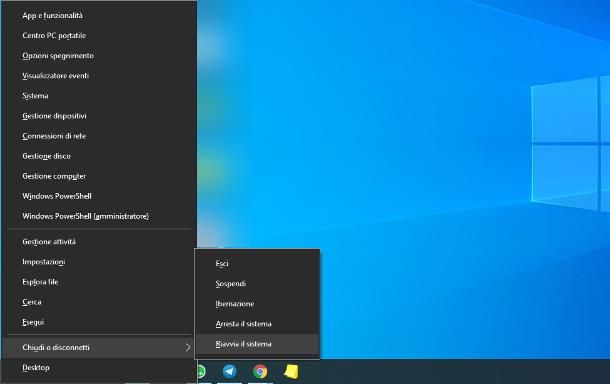Open Telegram from the taskbar
610x384 pixels.
[x=230, y=371]
